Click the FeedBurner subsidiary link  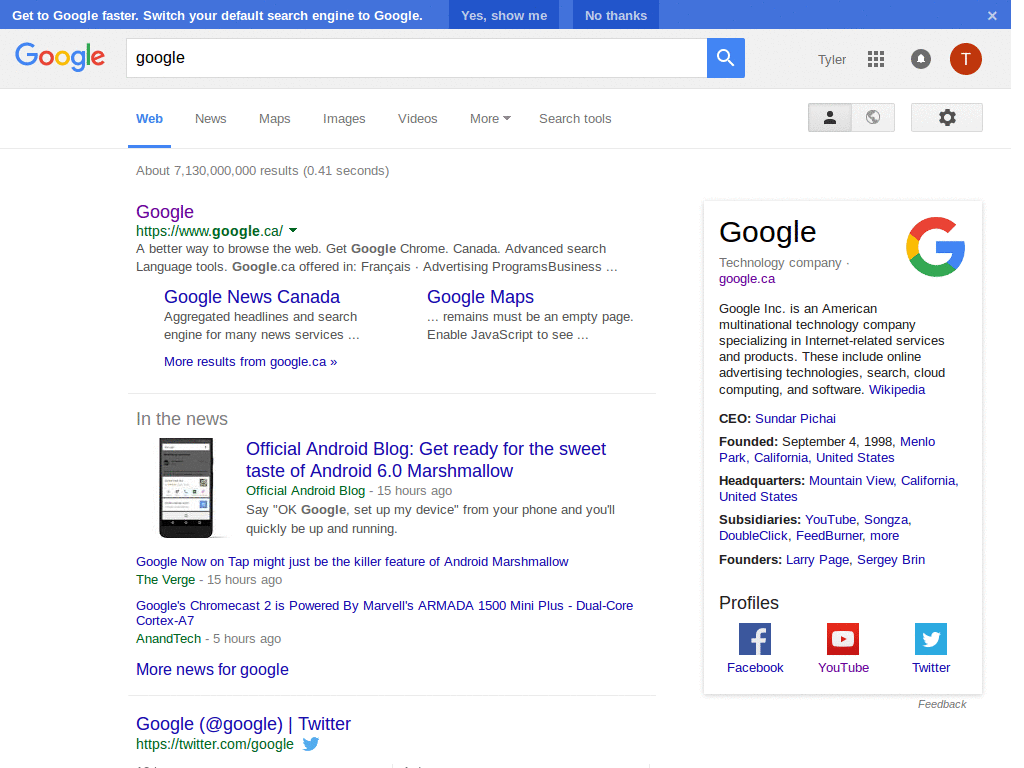pos(829,536)
